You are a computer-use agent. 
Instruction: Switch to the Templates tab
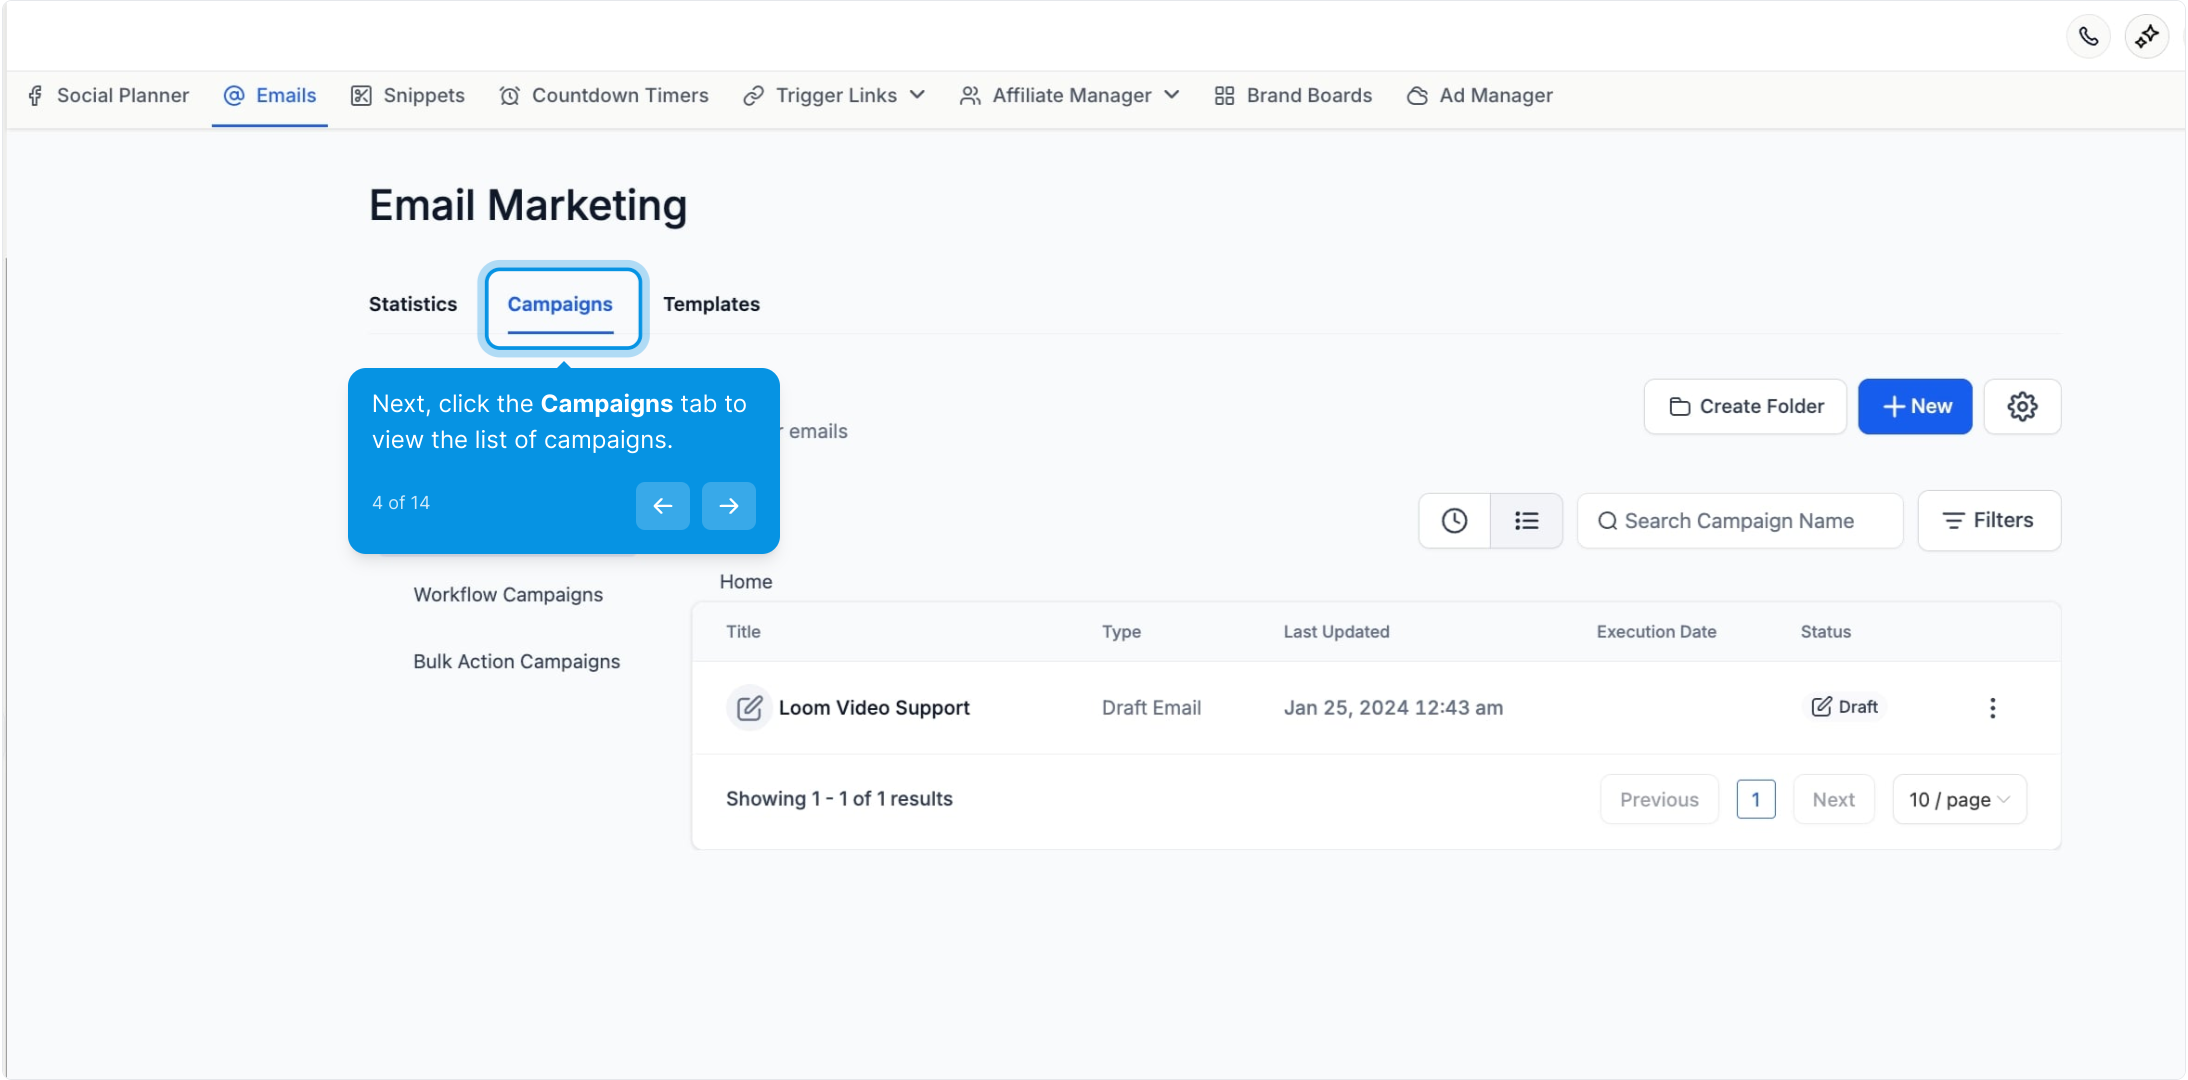(x=711, y=304)
